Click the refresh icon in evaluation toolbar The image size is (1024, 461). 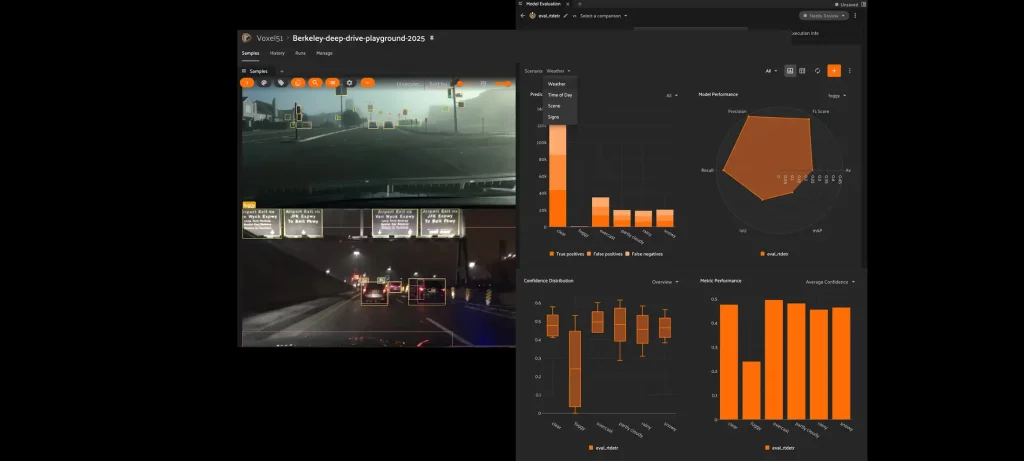pos(818,71)
